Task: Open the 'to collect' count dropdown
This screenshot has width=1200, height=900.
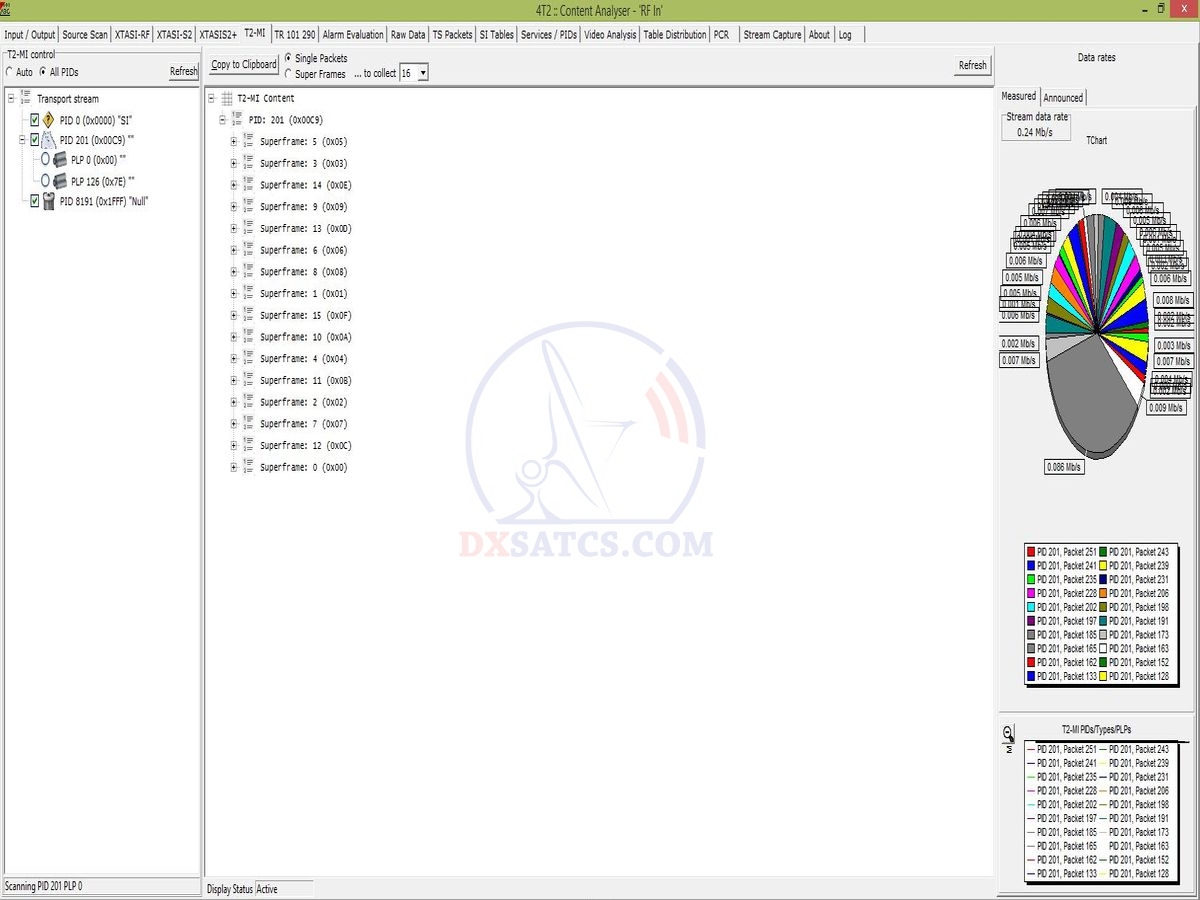Action: (423, 73)
